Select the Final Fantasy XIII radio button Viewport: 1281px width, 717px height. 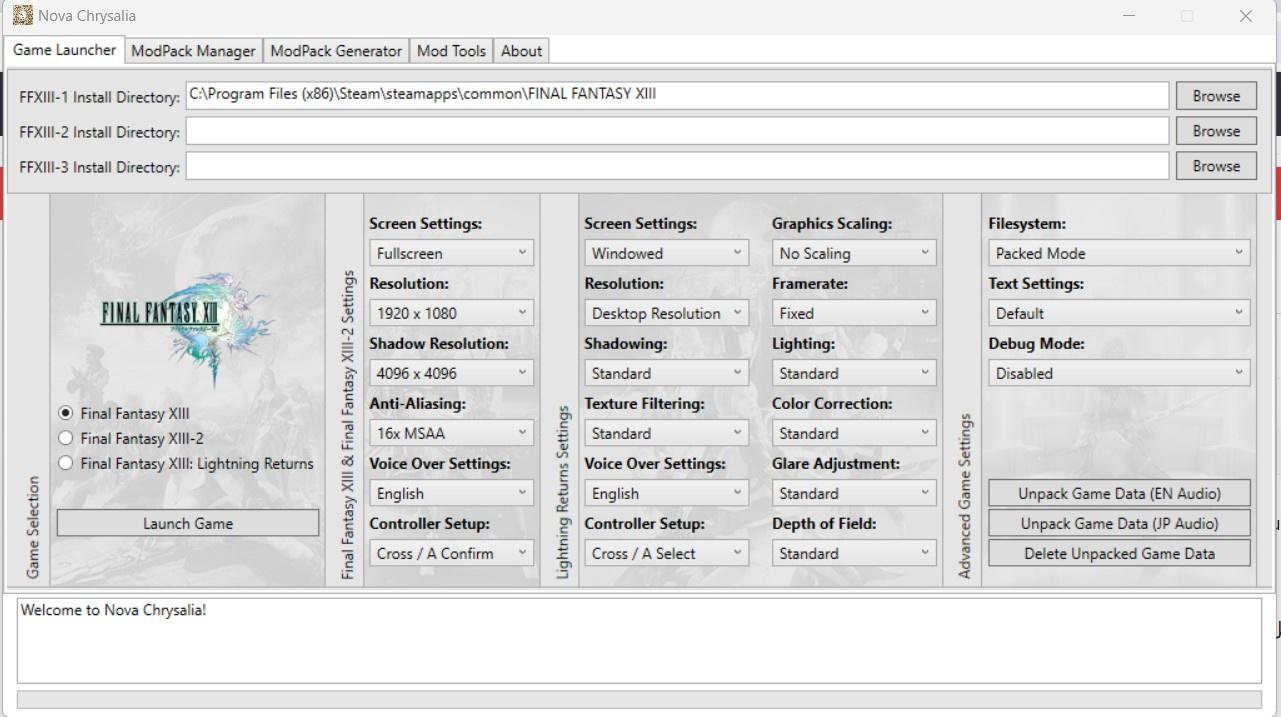(66, 413)
